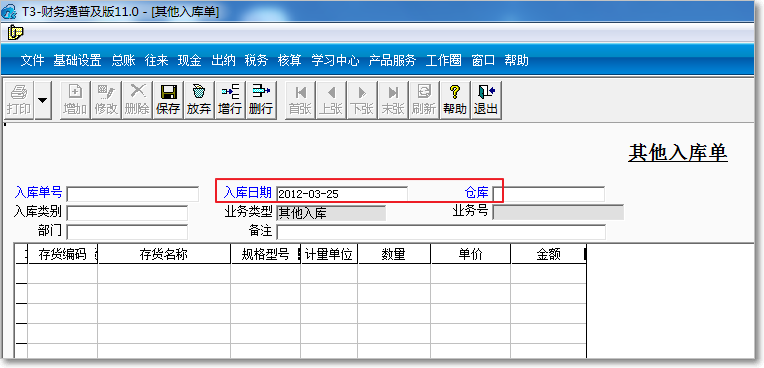Click the 单价 column header
The image size is (764, 368).
(x=471, y=254)
